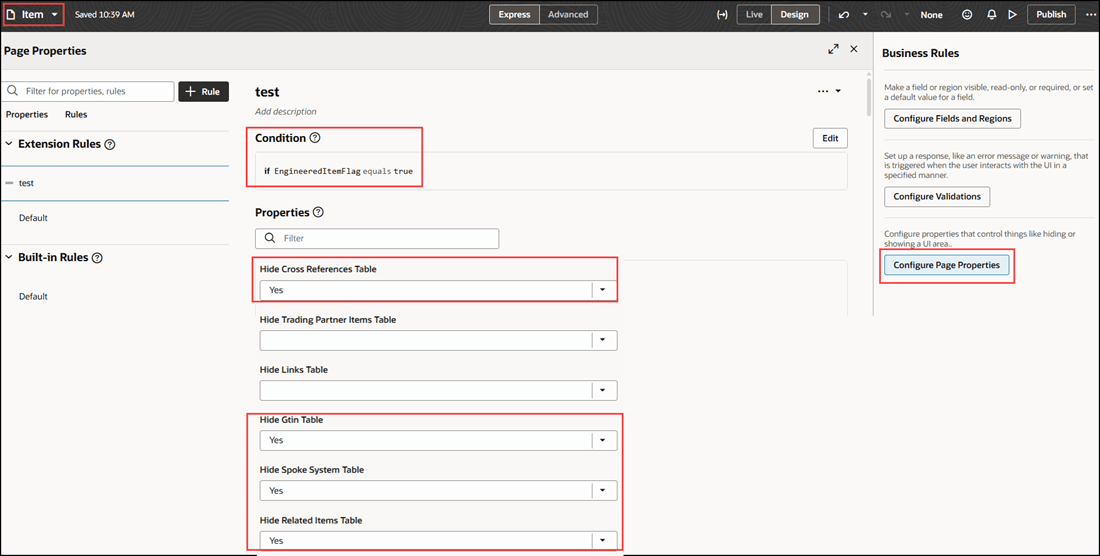The height and width of the screenshot is (556, 1100).
Task: Click Configure Validations button
Action: point(937,196)
